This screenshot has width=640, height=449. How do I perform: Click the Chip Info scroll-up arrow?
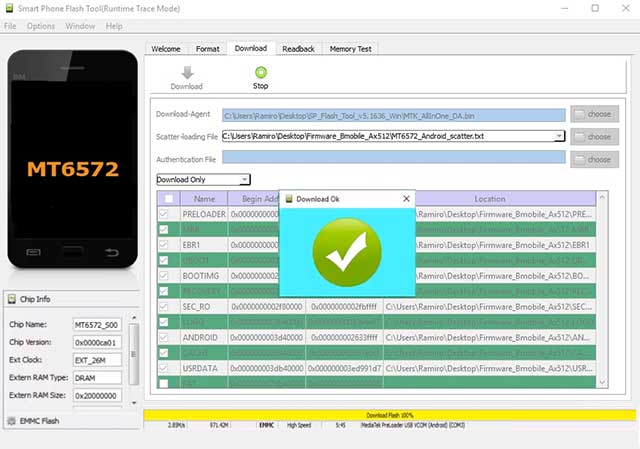coord(134,317)
